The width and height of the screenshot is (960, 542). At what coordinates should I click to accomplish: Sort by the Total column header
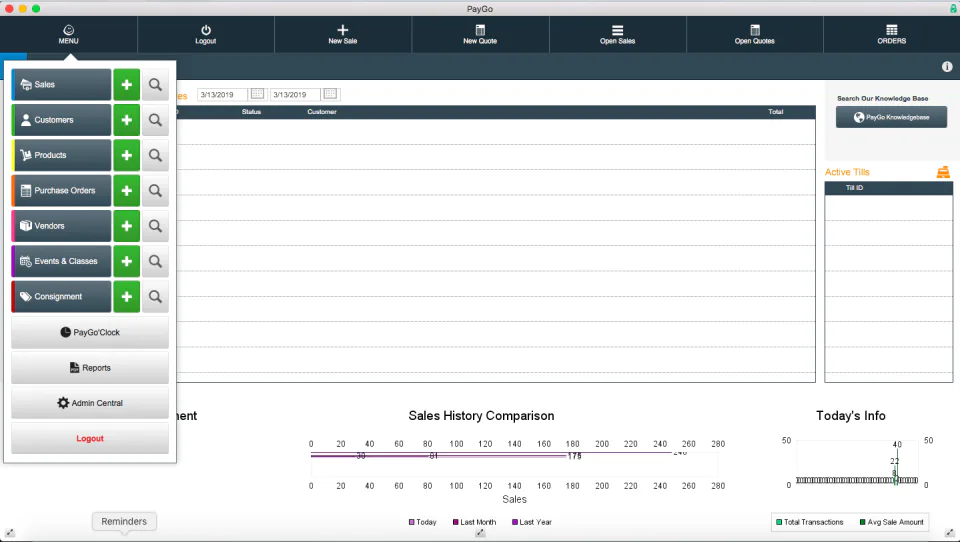(776, 111)
